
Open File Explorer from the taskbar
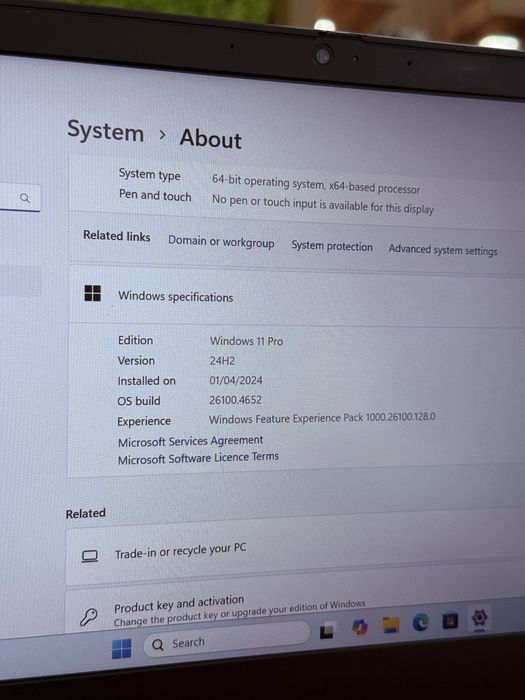(x=391, y=624)
